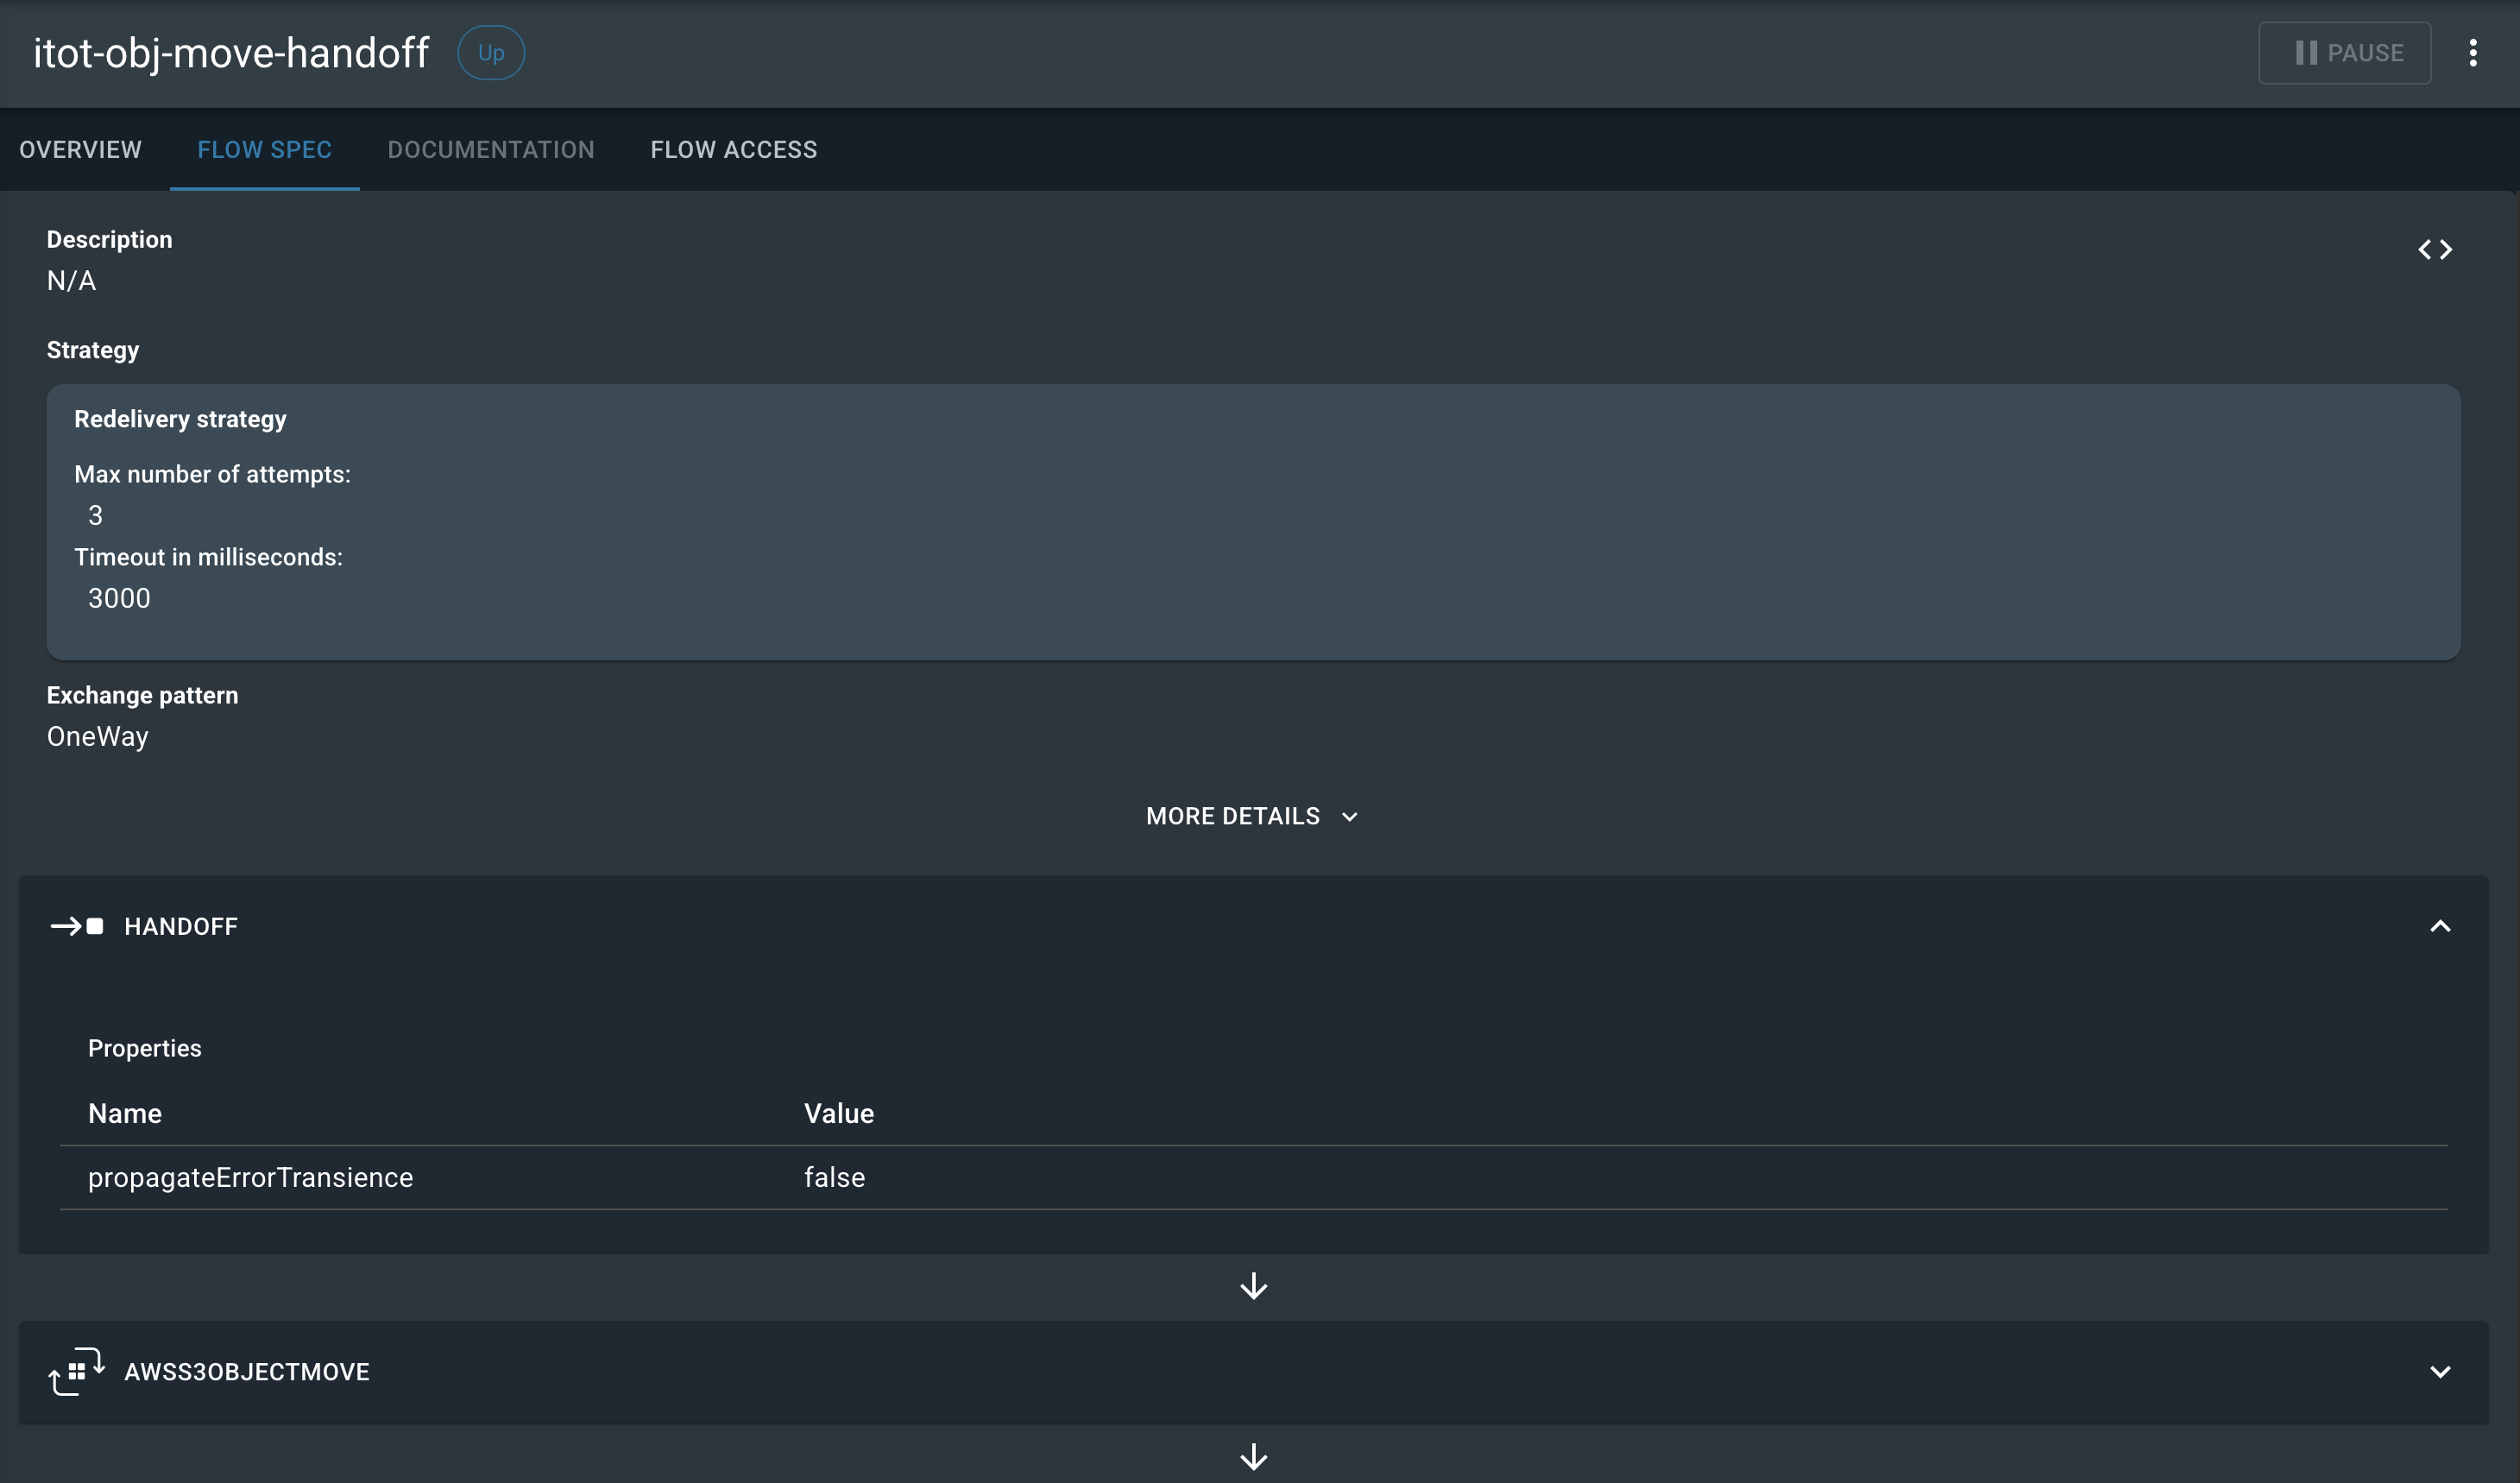Switch to the FLOW ACCESS tab
The image size is (2520, 1483).
click(733, 149)
